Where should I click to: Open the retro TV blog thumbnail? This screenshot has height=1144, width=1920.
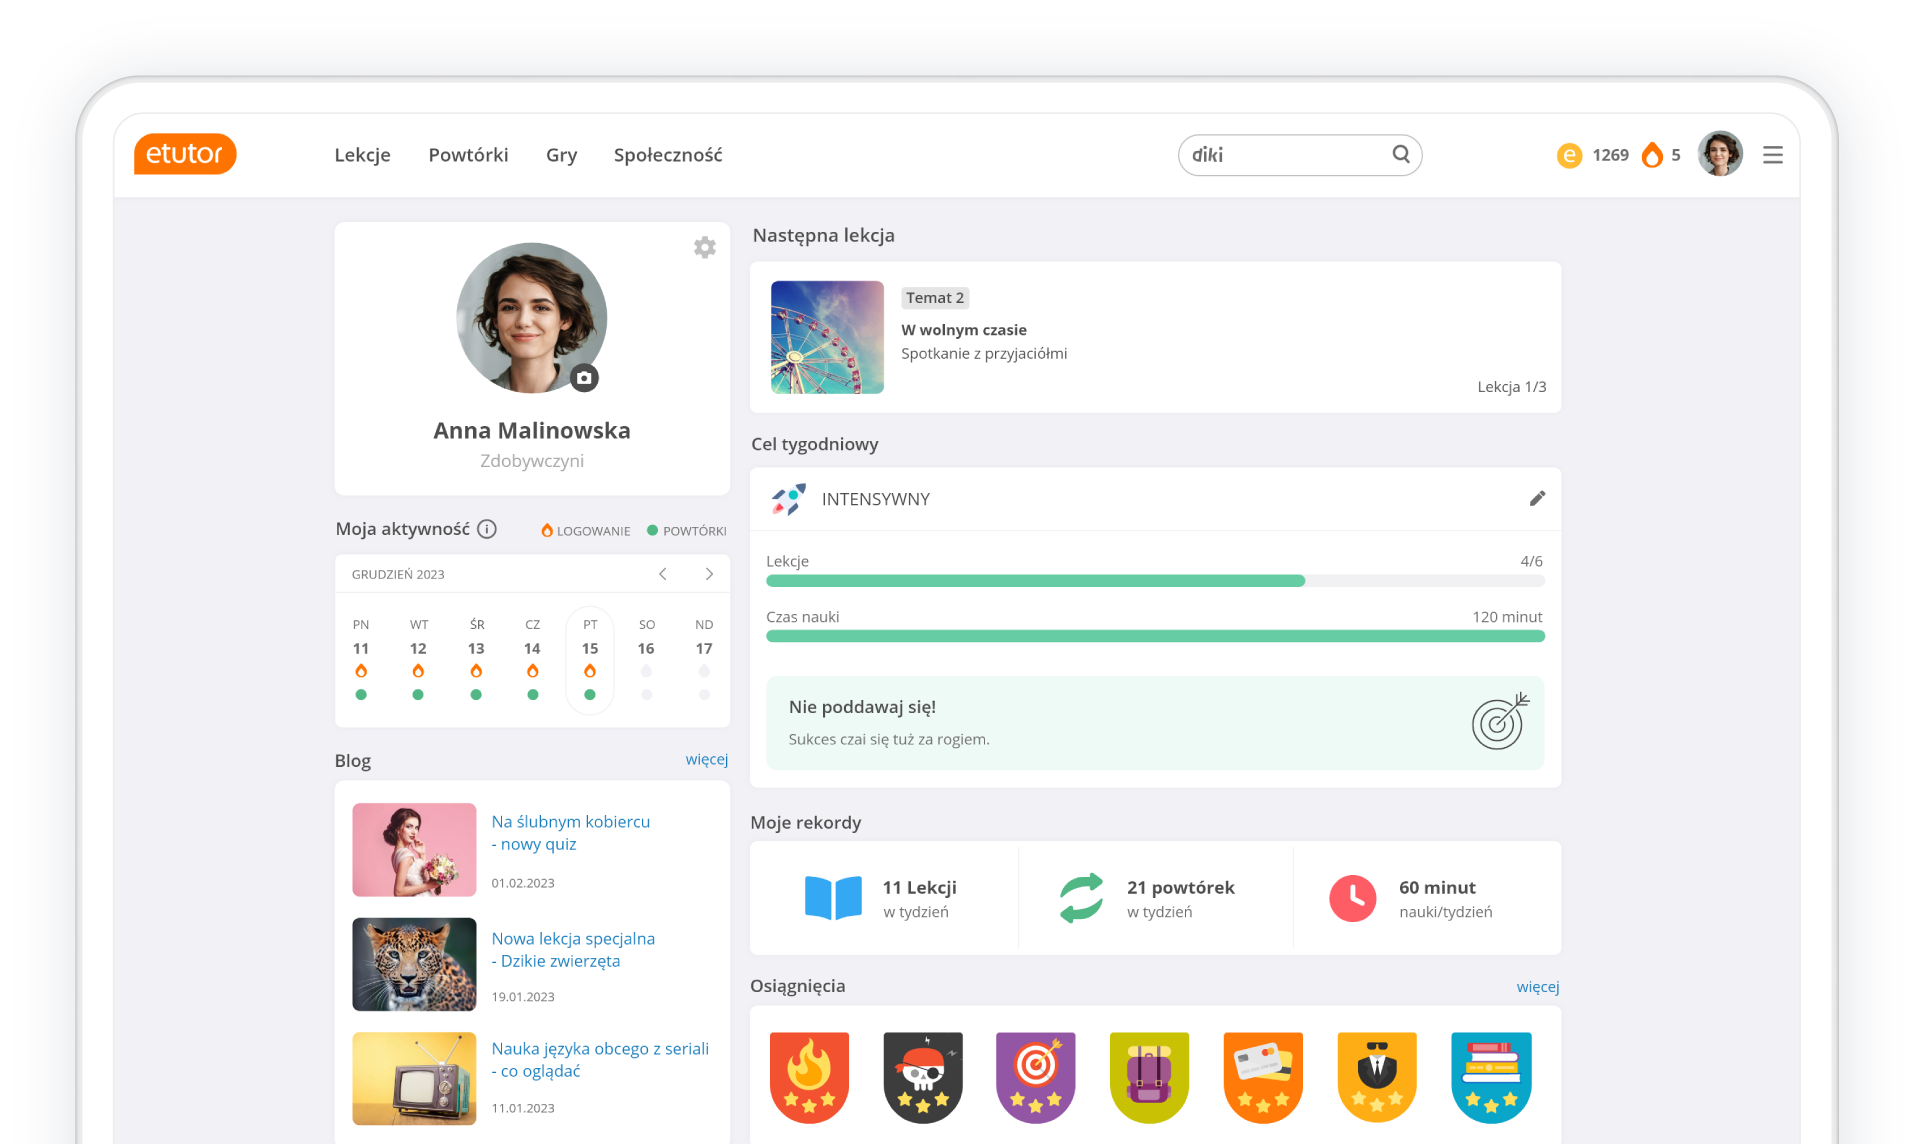[x=414, y=1078]
